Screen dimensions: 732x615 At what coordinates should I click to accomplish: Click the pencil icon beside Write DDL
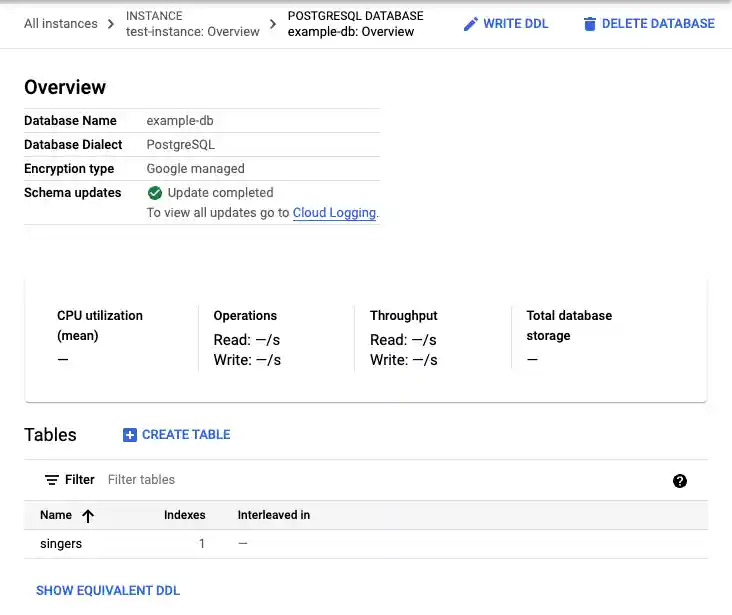[x=471, y=24]
